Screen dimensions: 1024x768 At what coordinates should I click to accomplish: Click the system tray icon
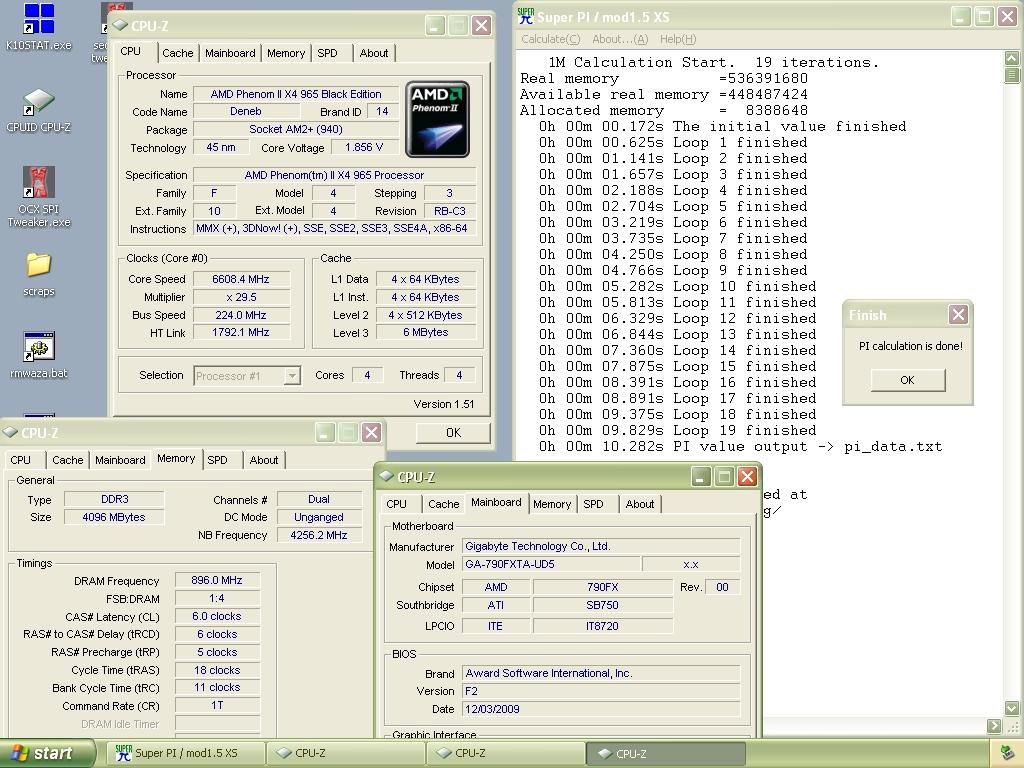(1007, 752)
